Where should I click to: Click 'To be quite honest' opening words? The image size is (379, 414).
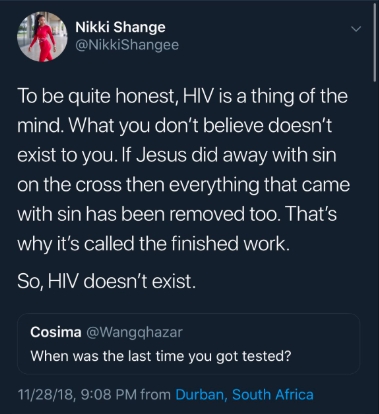pos(97,96)
